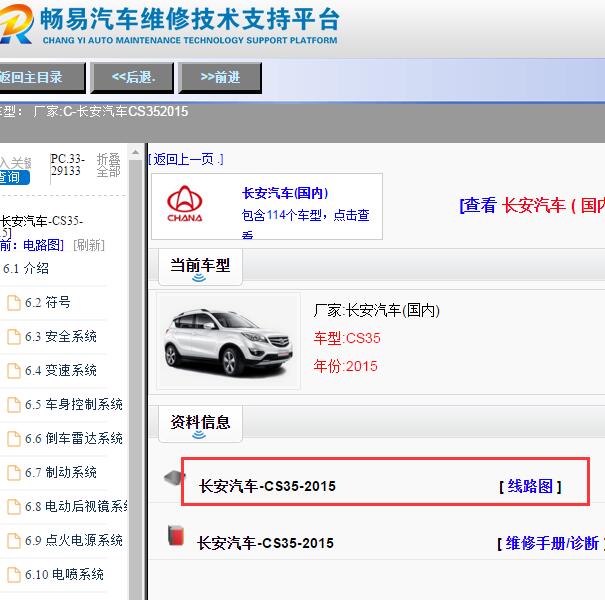Click the page icon beside 6.3 安全系统
Viewport: 605px width, 600px height.
click(14, 337)
